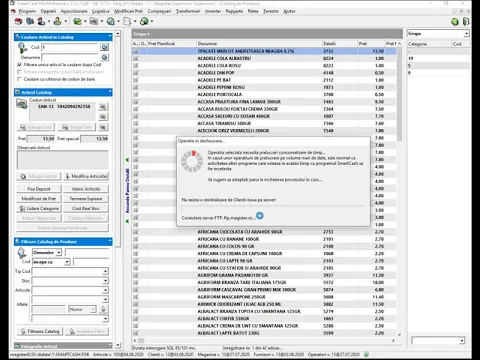Click the barcode icon next to the EAN 13 code
This screenshot has height=360, width=480.
[x=103, y=107]
